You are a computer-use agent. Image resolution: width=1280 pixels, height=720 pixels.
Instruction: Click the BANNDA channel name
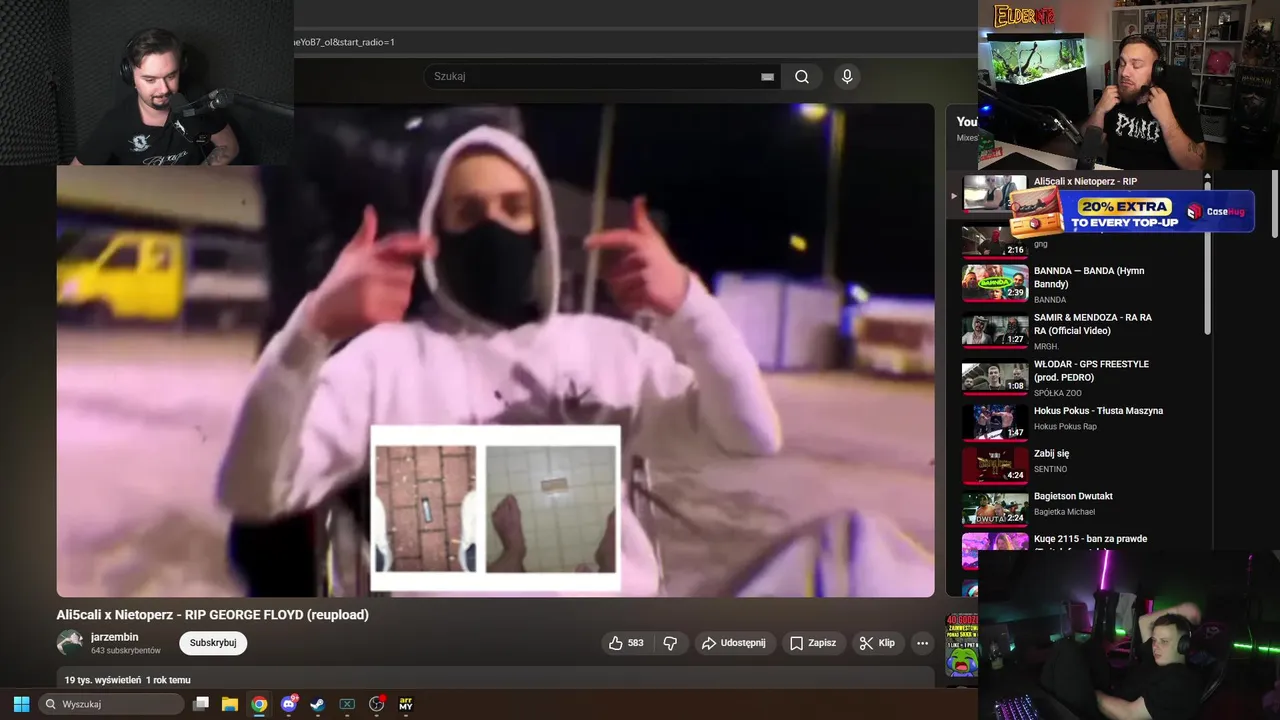click(x=1050, y=300)
